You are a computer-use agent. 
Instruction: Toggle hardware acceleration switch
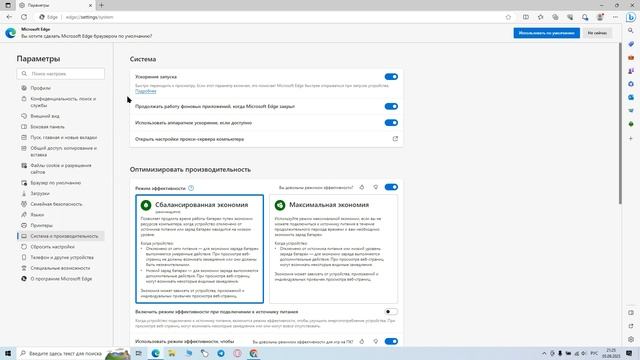tap(391, 123)
